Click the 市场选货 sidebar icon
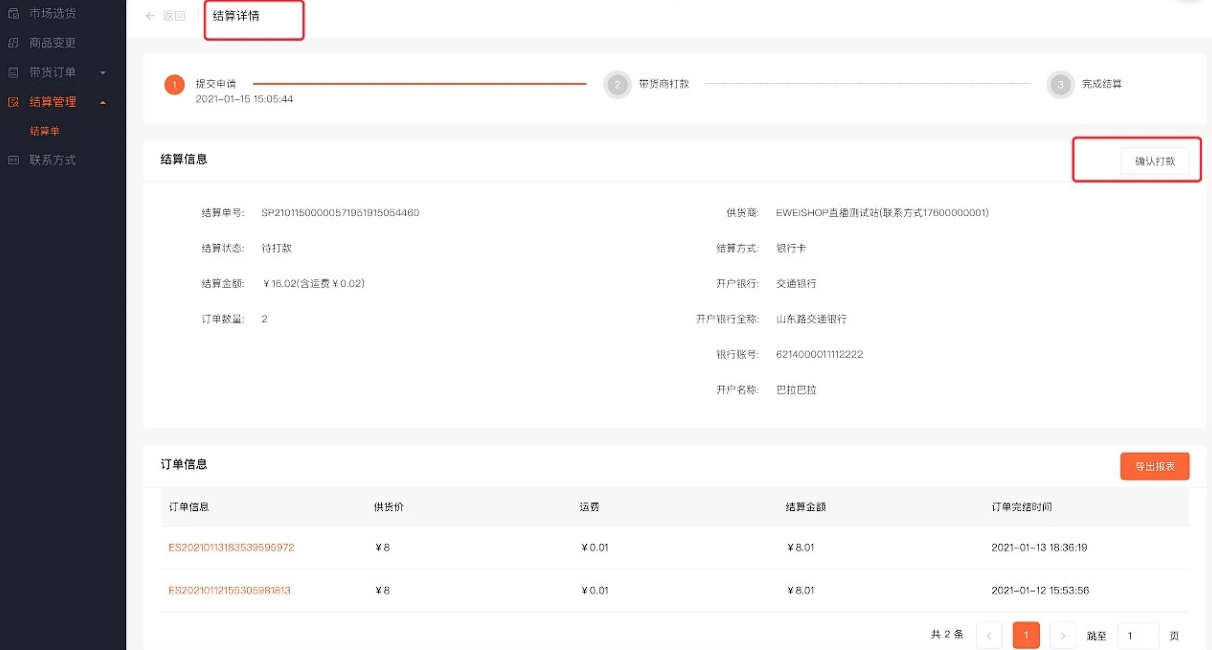The image size is (1212, 650). (13, 14)
